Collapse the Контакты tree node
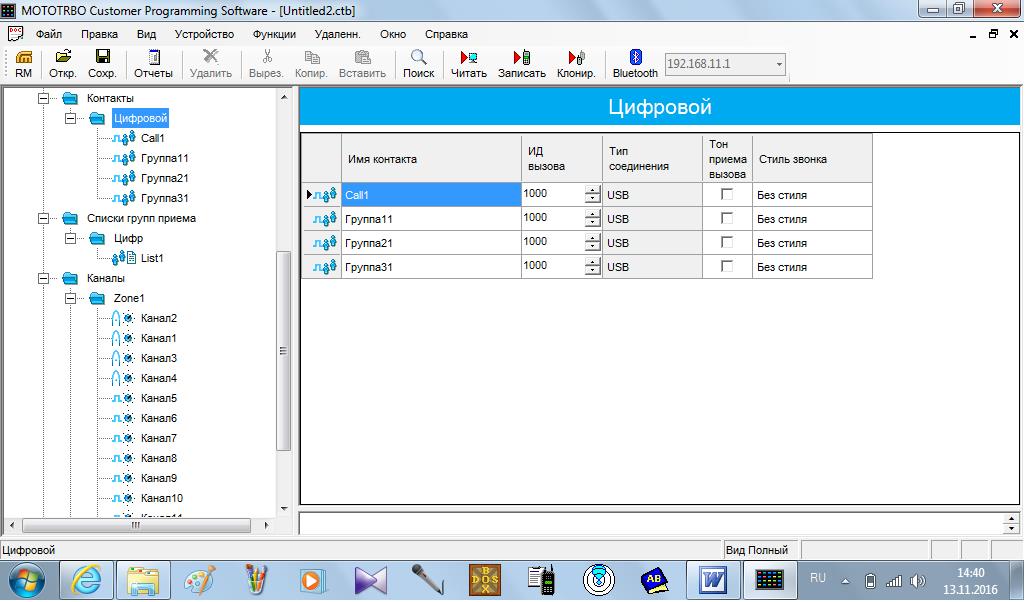This screenshot has height=602, width=1027. pos(43,98)
